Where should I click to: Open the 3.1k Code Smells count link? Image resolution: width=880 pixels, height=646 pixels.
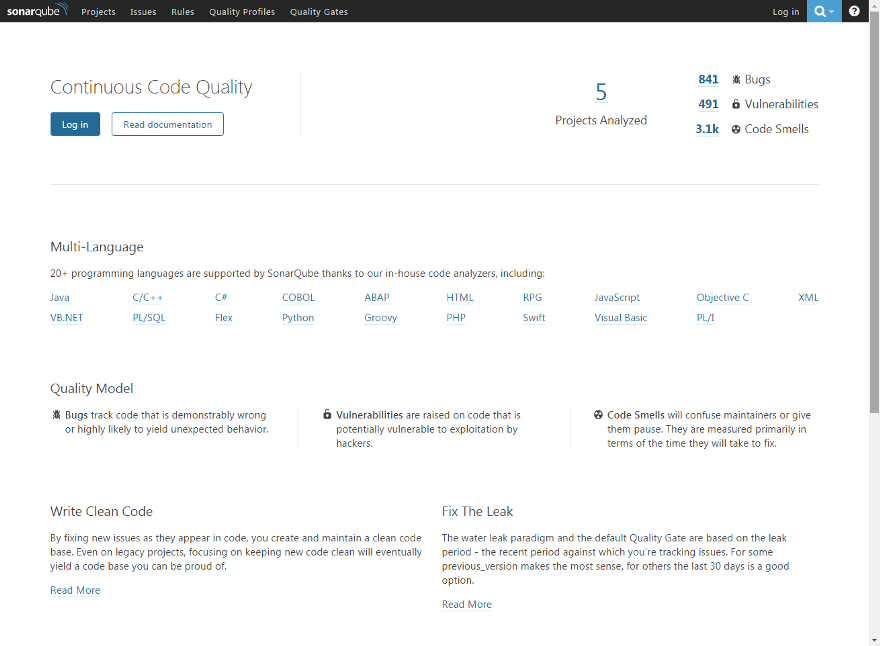tap(707, 129)
